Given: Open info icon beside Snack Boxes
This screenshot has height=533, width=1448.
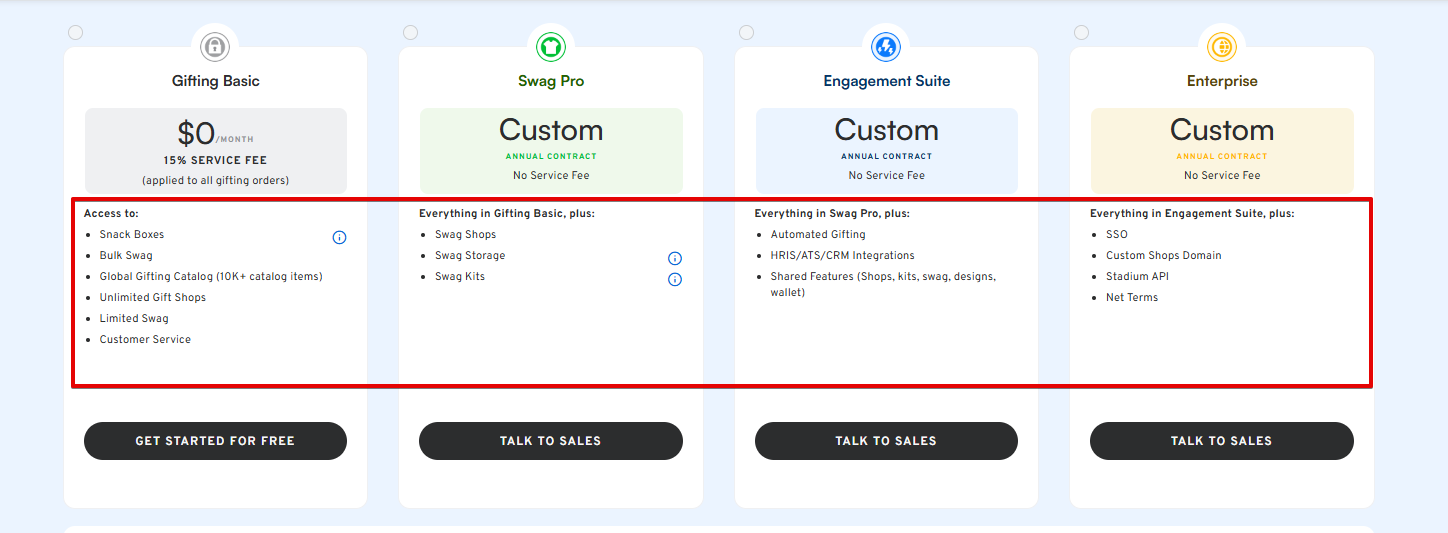Looking at the screenshot, I should [339, 237].
